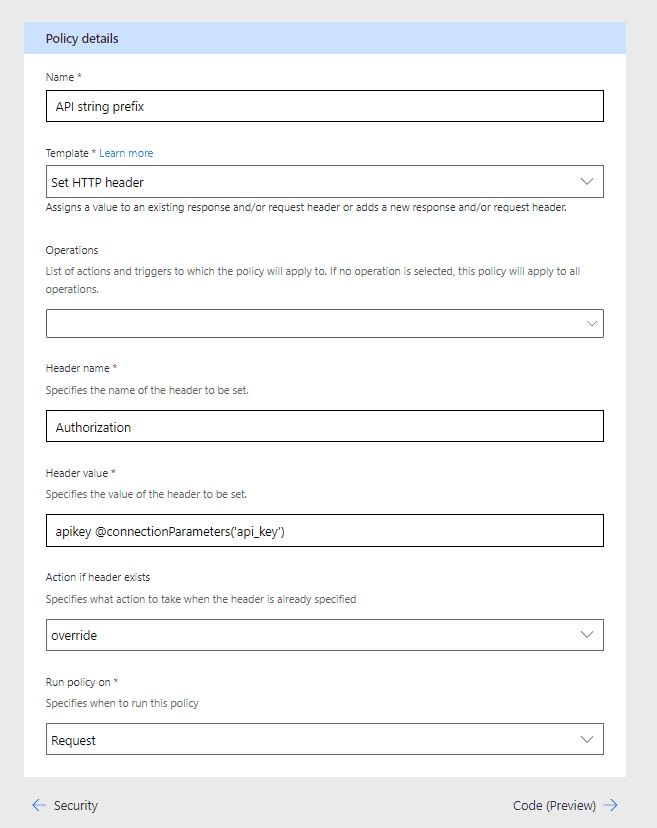Click the chevron on Action if header exists
The width and height of the screenshot is (657, 828).
(x=587, y=635)
